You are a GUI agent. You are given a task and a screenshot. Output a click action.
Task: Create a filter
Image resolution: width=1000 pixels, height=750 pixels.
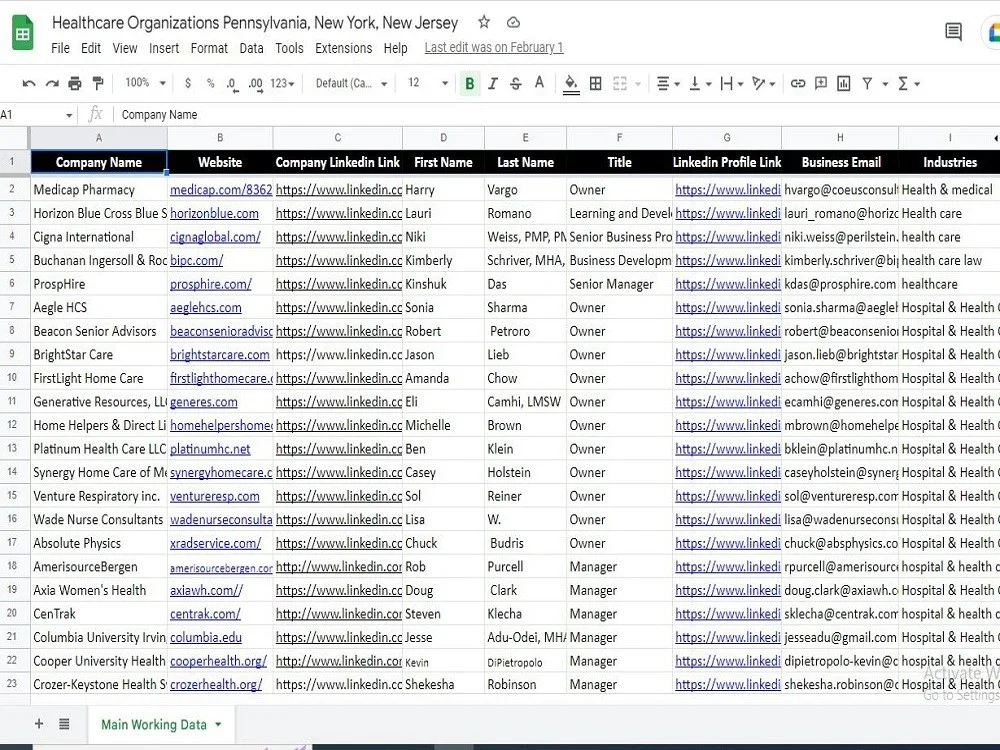[867, 84]
